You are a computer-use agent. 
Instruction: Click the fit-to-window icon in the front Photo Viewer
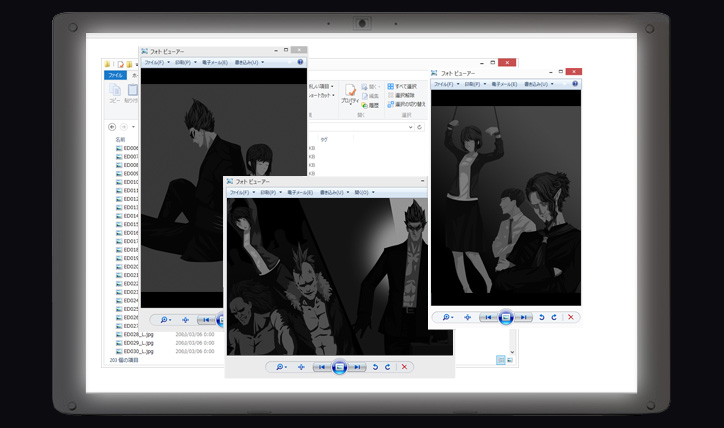pos(301,367)
